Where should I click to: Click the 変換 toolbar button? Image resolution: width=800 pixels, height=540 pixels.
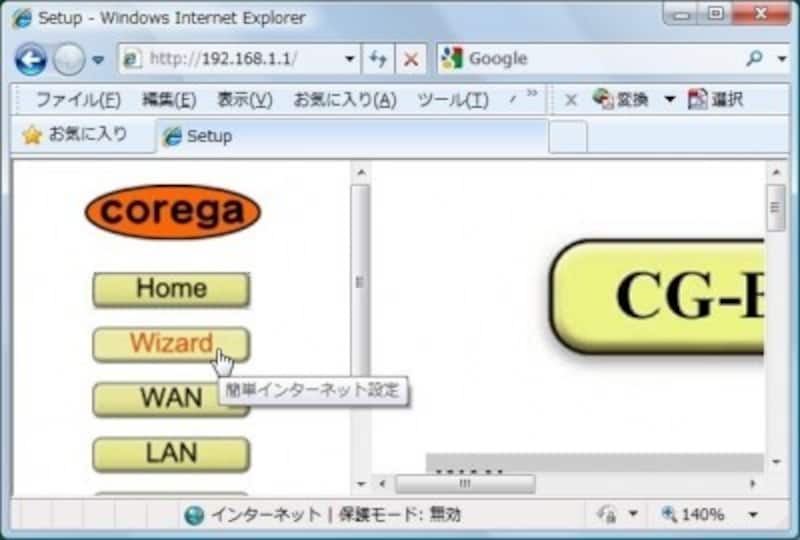620,99
